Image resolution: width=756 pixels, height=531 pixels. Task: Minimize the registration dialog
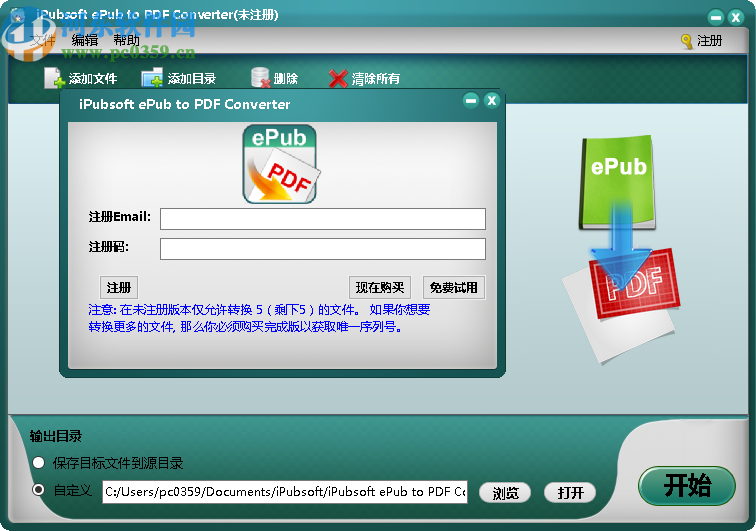(471, 100)
